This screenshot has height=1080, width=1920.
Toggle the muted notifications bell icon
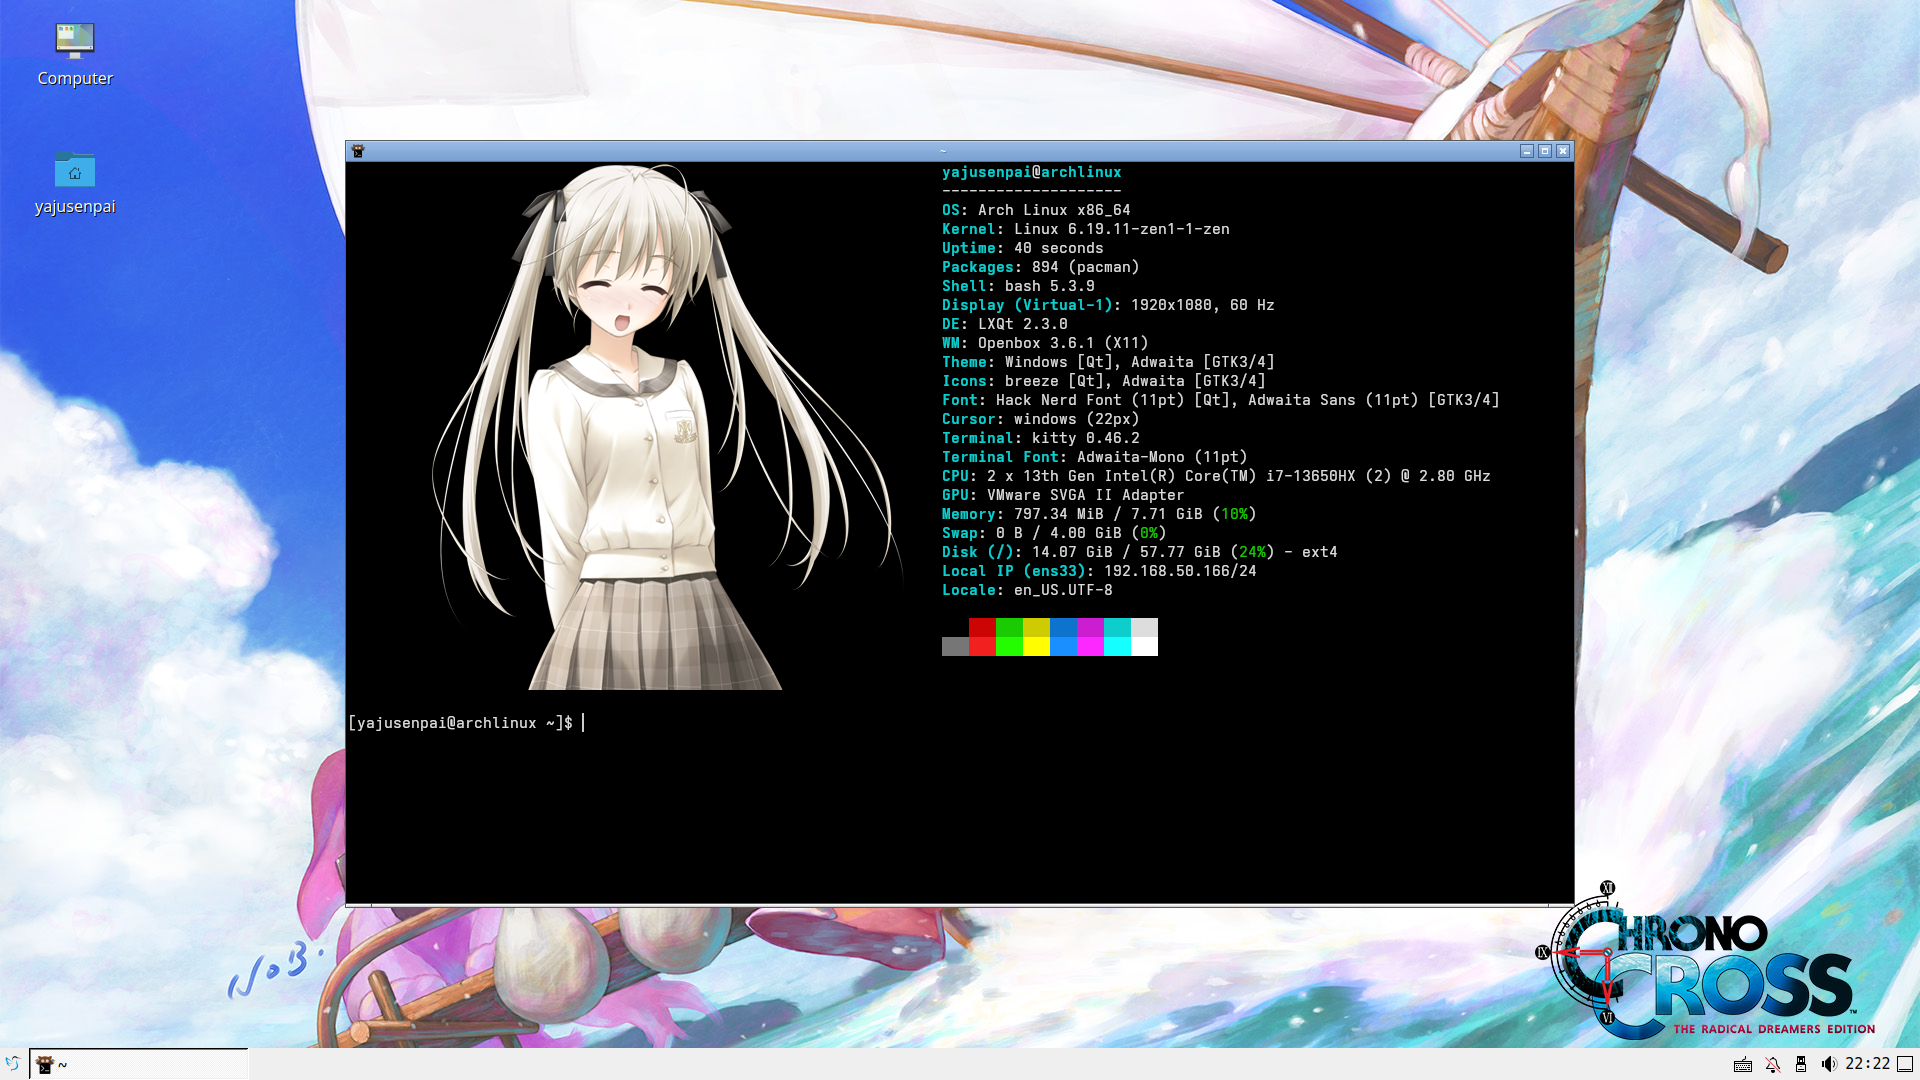point(1772,1064)
